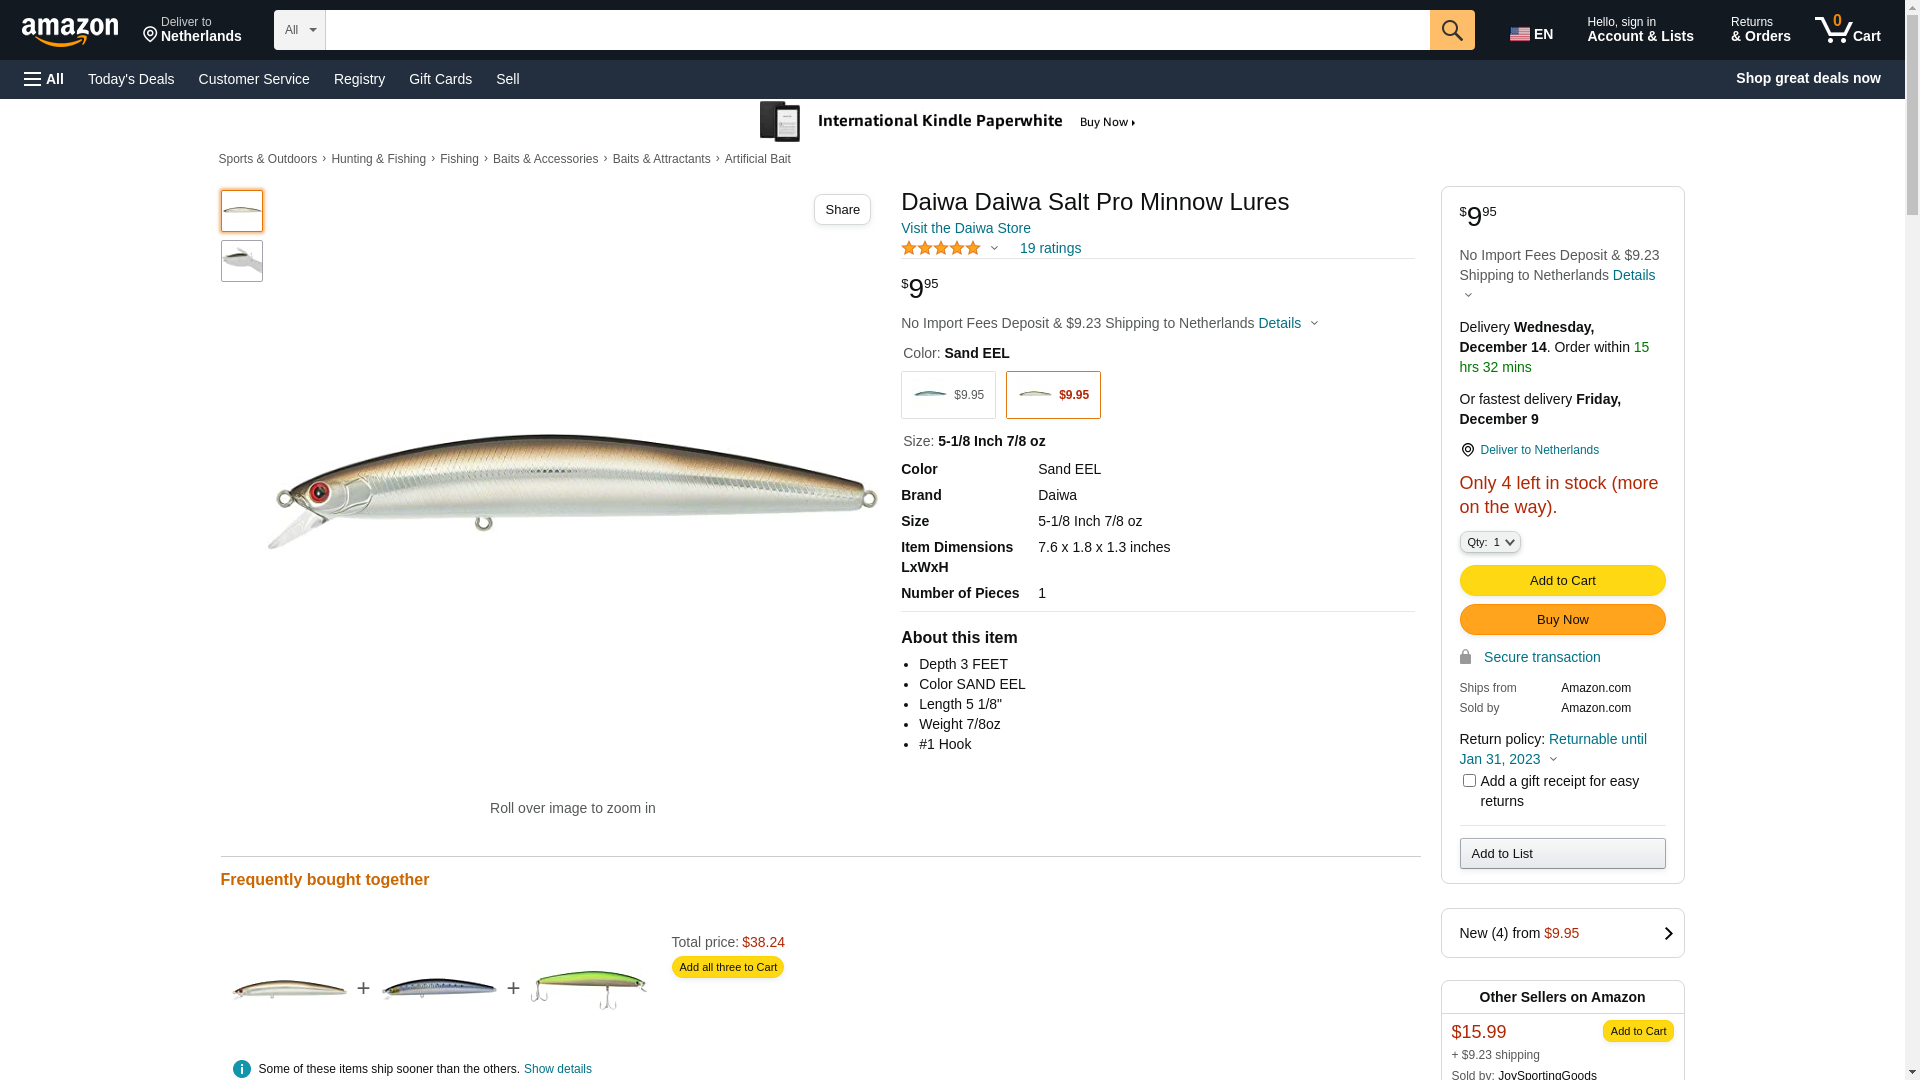This screenshot has width=1920, height=1080.
Task: Select the Sand EEL color swatch
Action: [1053, 395]
